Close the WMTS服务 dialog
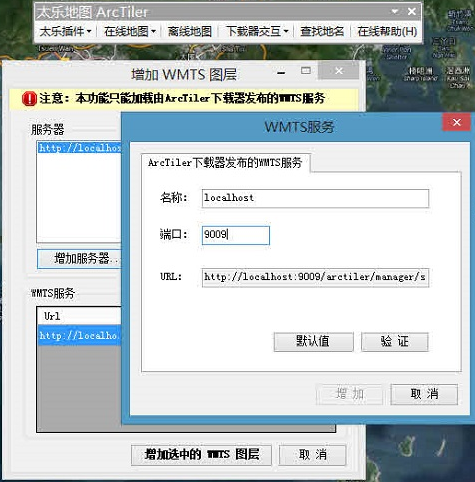The image size is (475, 482). click(x=456, y=122)
